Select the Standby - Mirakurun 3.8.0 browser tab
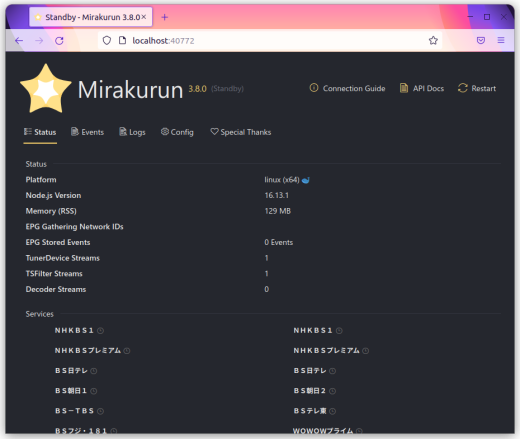Viewport: 520px width, 439px height. [x=91, y=17]
